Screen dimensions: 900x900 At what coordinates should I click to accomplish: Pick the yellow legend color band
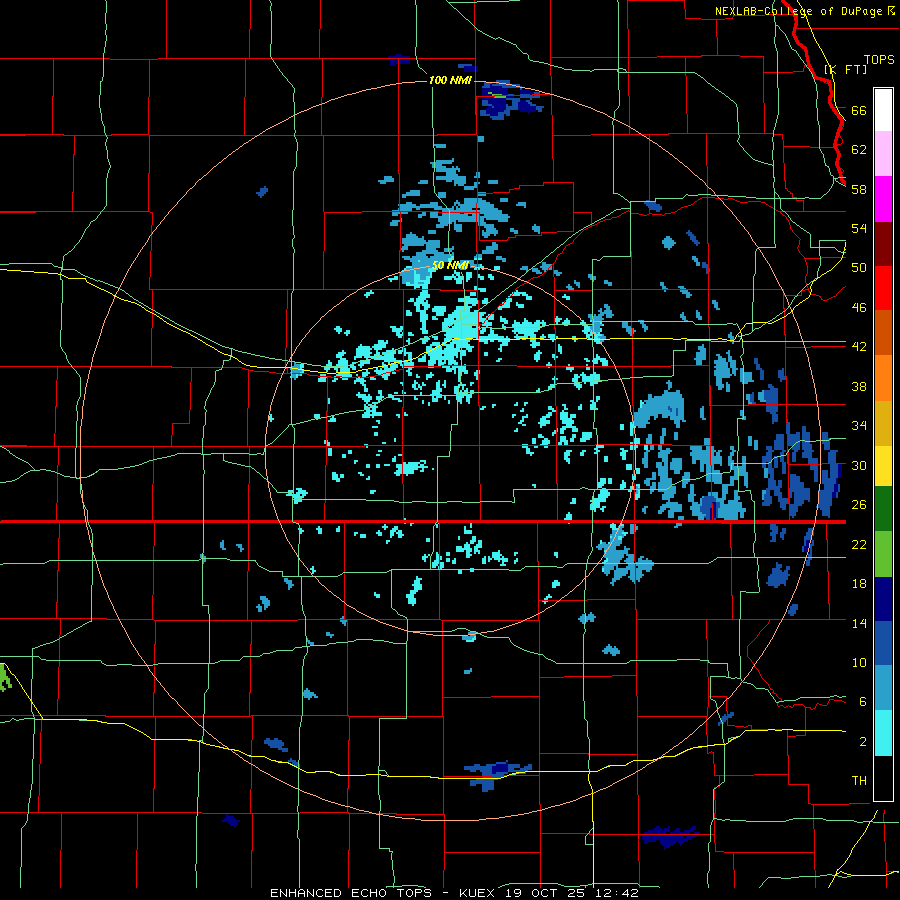[x=883, y=467]
